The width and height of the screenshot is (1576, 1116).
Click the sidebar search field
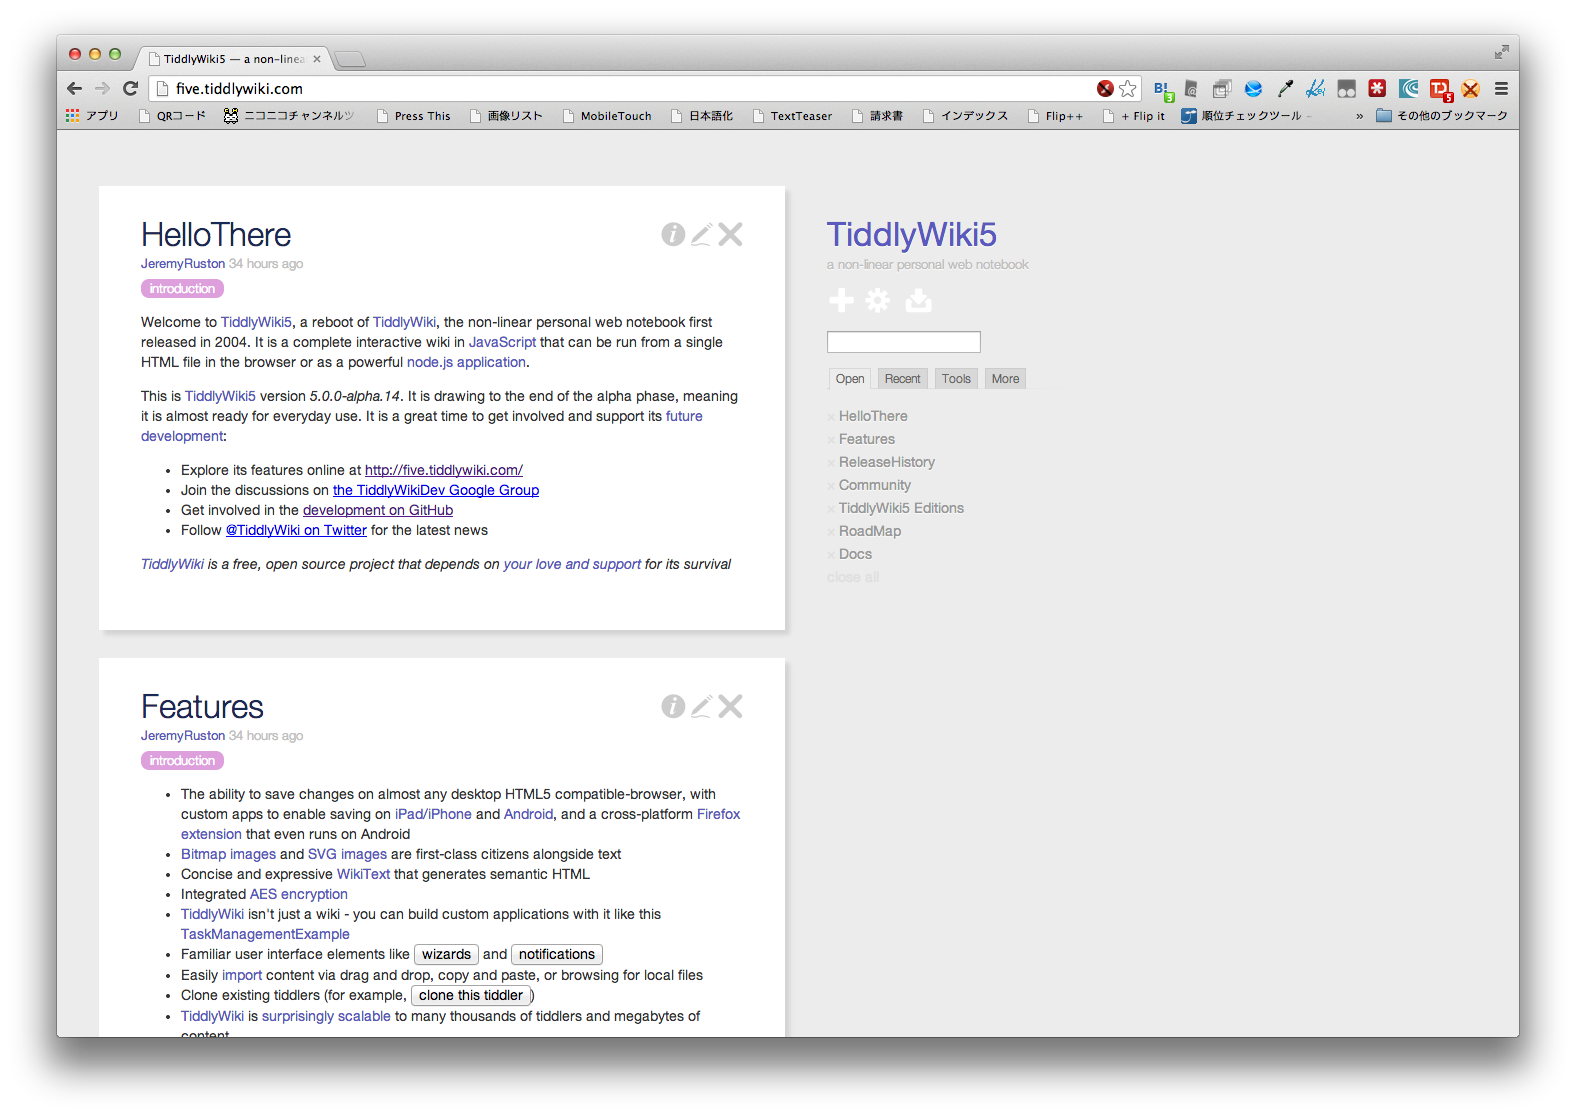pyautogui.click(x=904, y=342)
